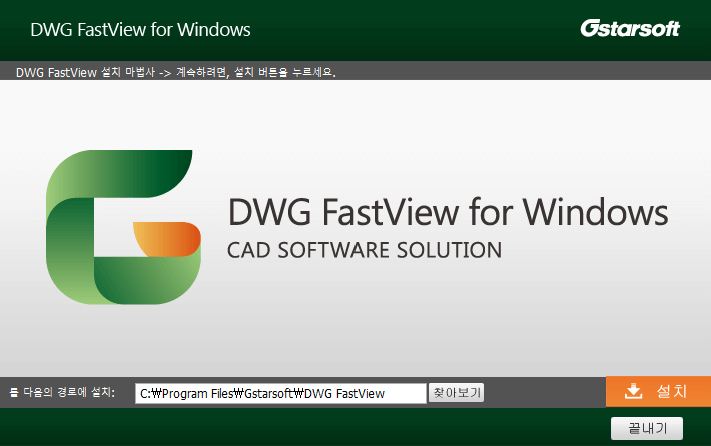Click the gray install path bar background
Image resolution: width=711 pixels, height=446 pixels.
coord(545,393)
